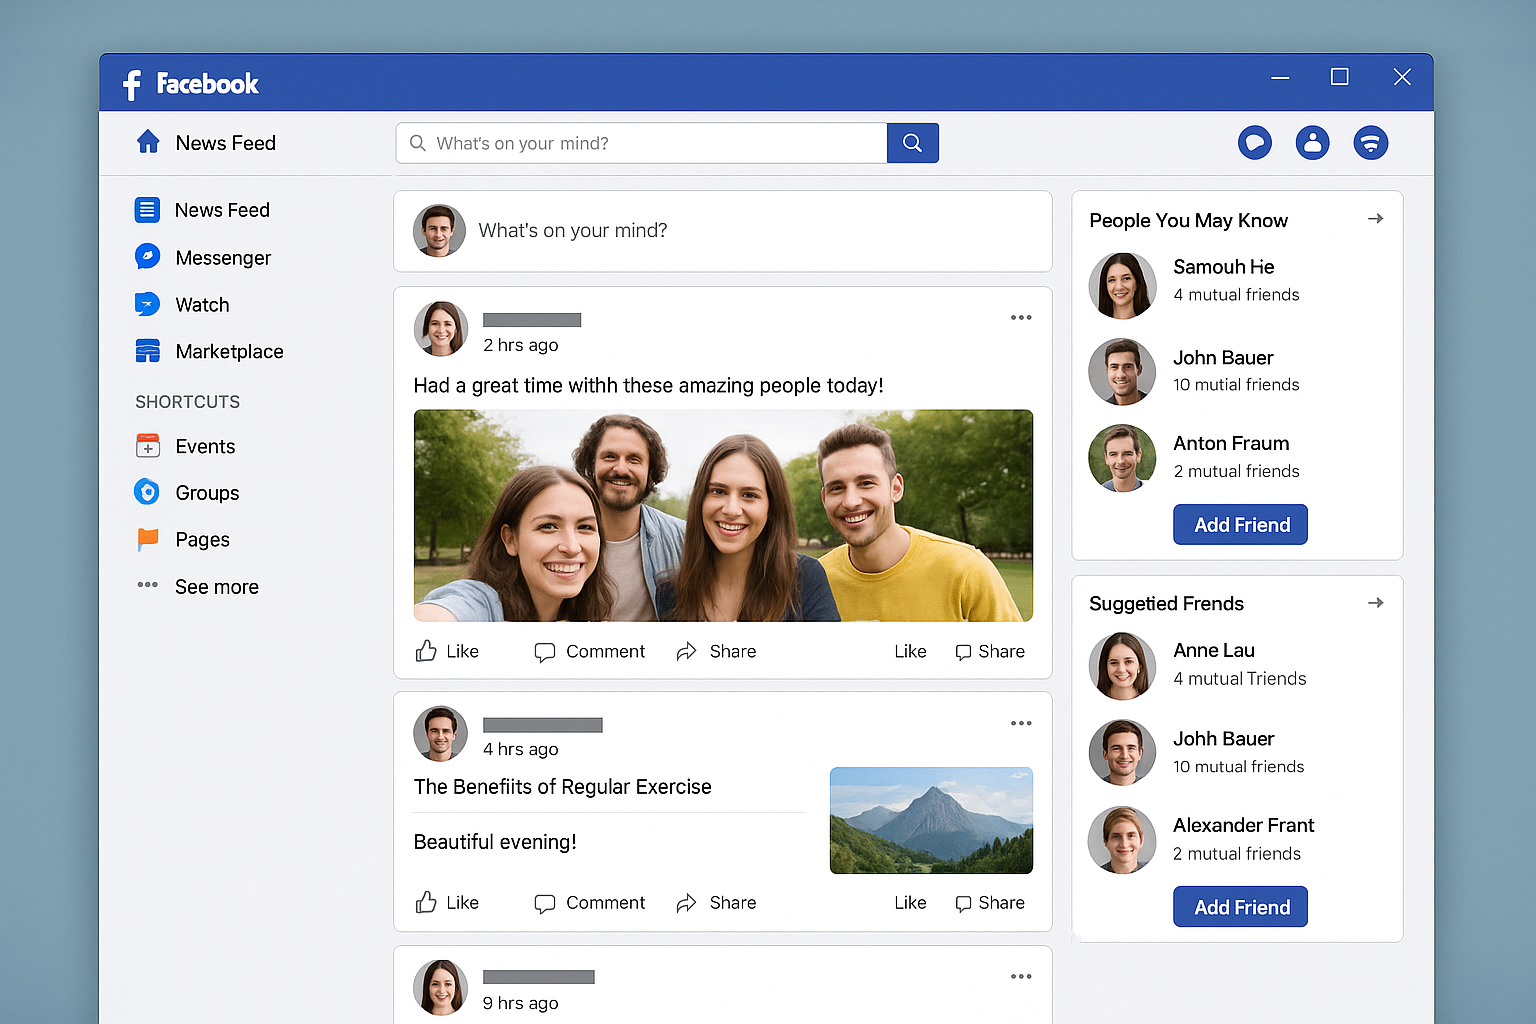
Task: Open options menu on the selfie post
Action: pyautogui.click(x=1020, y=317)
